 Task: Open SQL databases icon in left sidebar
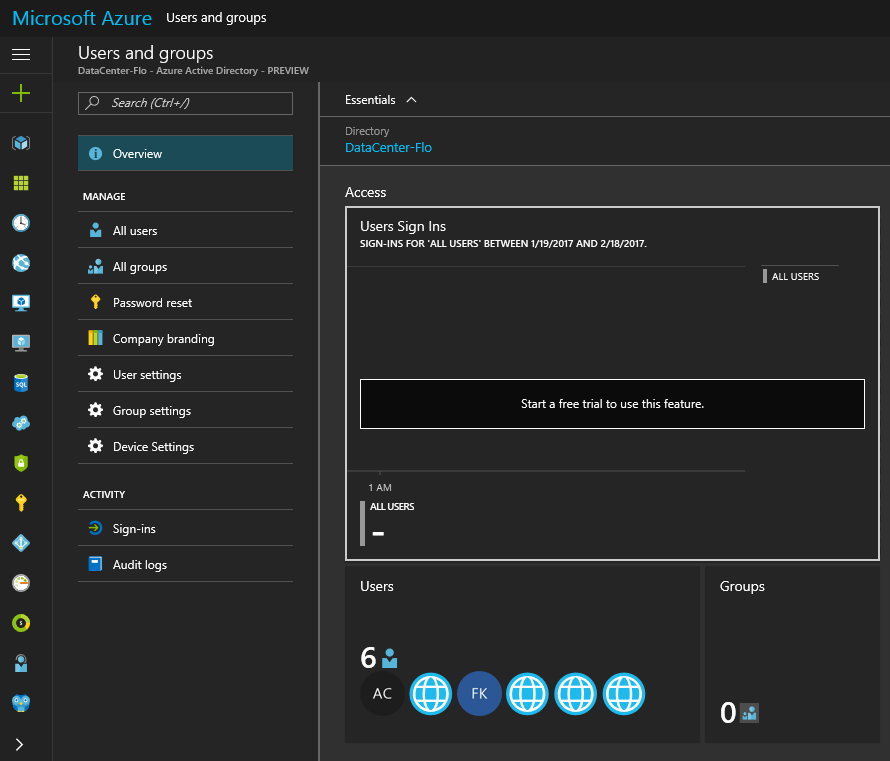point(21,383)
